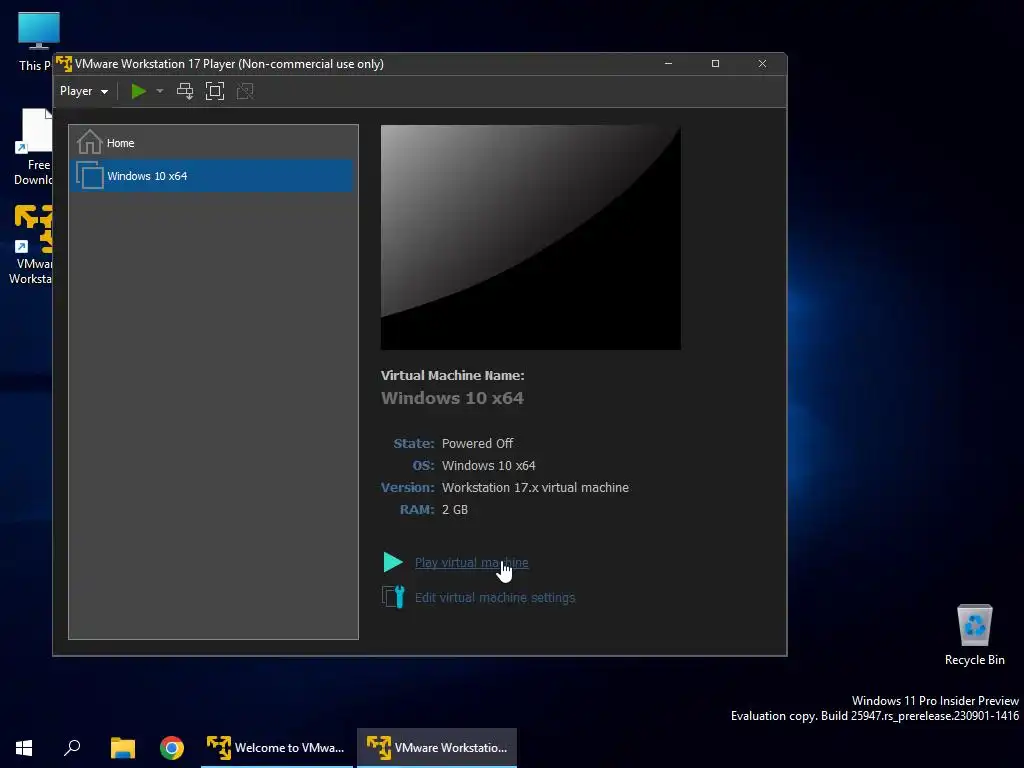The image size is (1024, 768).
Task: Click the 'Powered Off' state text
Action: (x=477, y=443)
